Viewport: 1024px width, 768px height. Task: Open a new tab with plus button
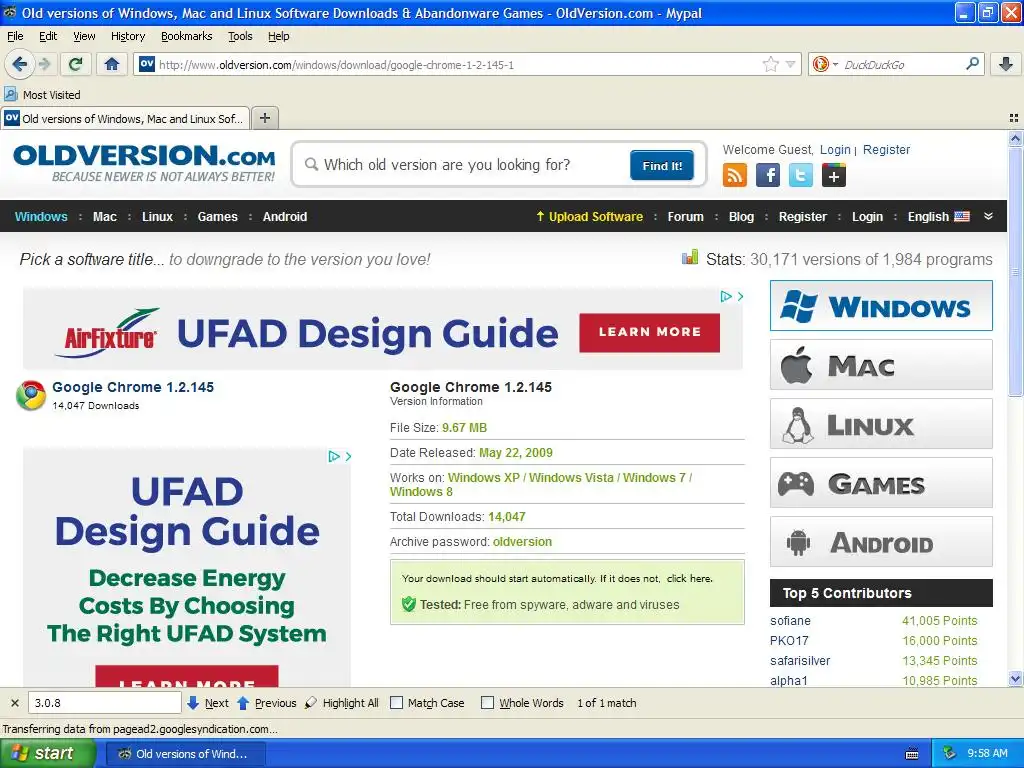coord(264,118)
